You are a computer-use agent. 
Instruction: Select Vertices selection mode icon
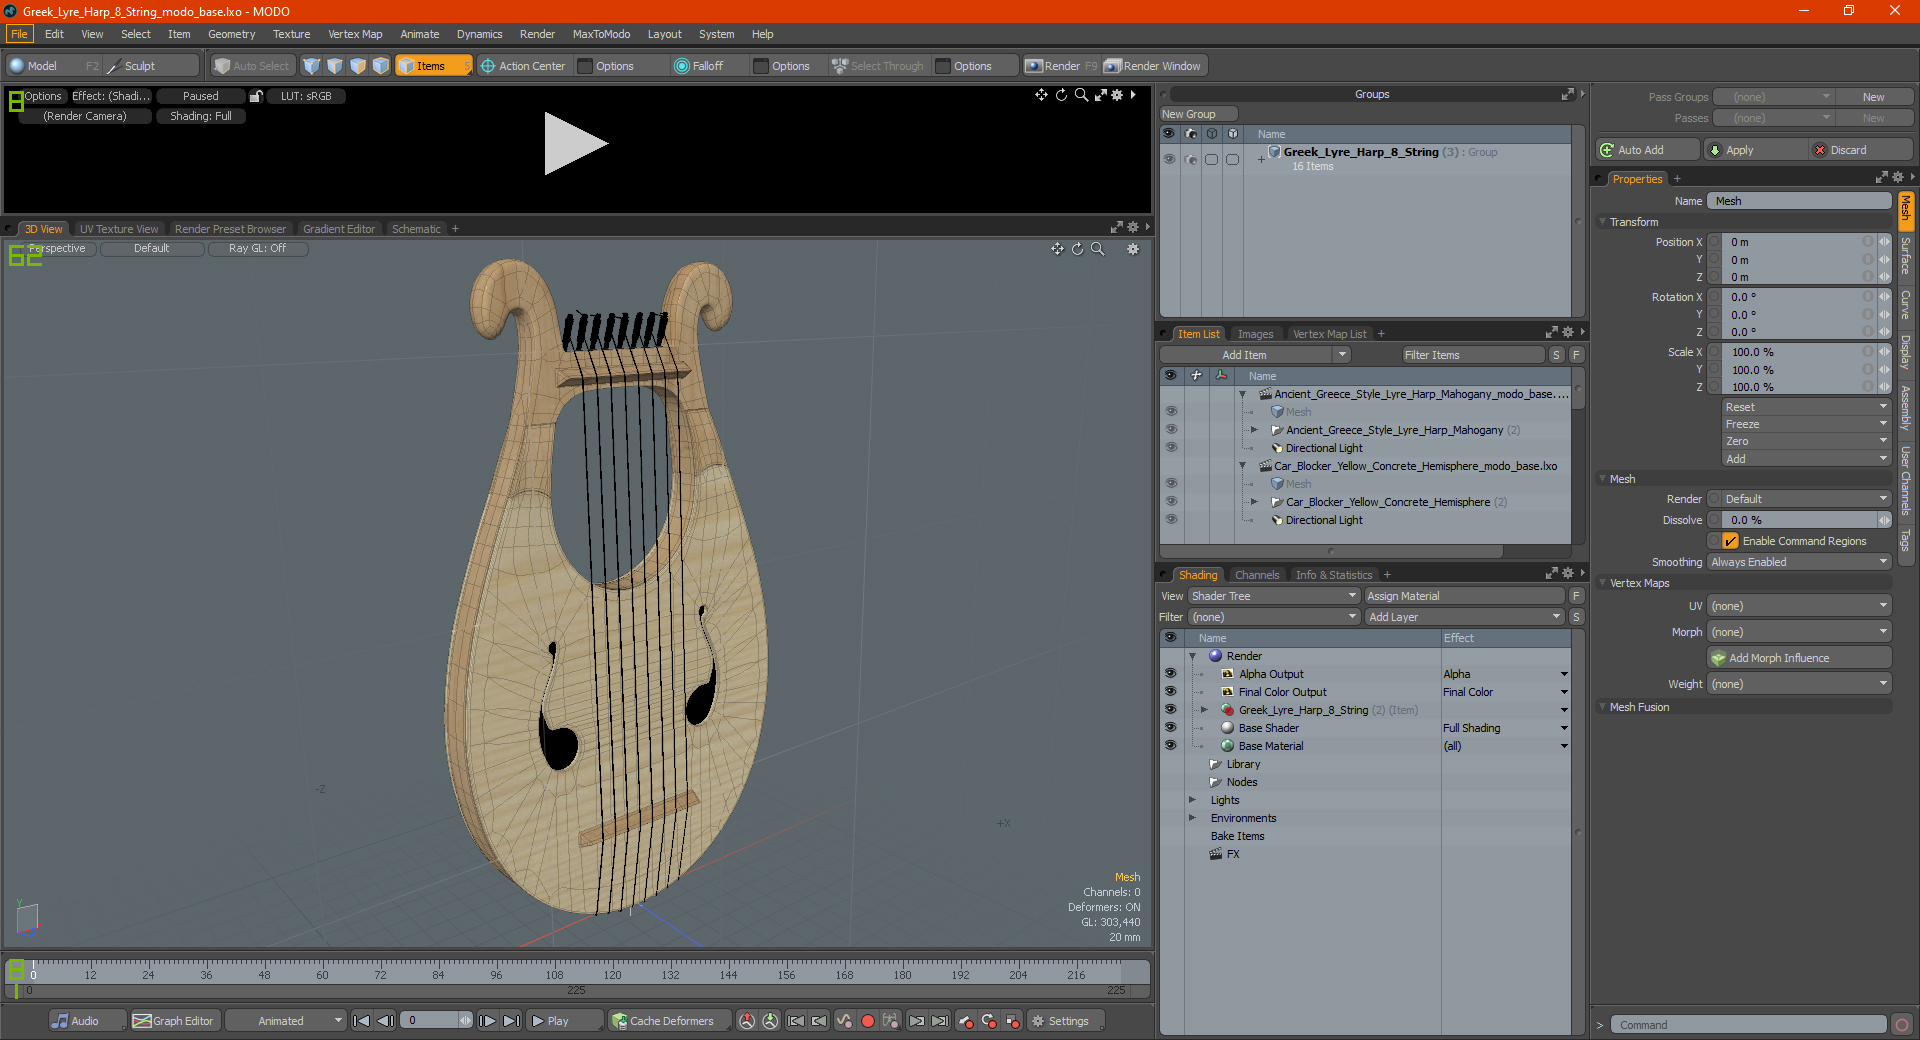point(311,66)
